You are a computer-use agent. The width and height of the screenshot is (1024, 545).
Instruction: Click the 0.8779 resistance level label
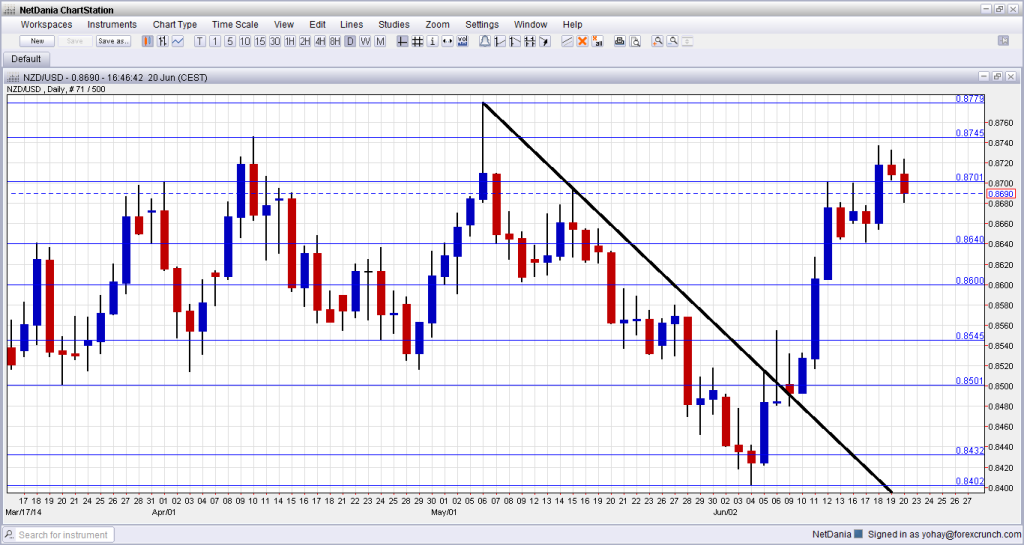pyautogui.click(x=970, y=99)
